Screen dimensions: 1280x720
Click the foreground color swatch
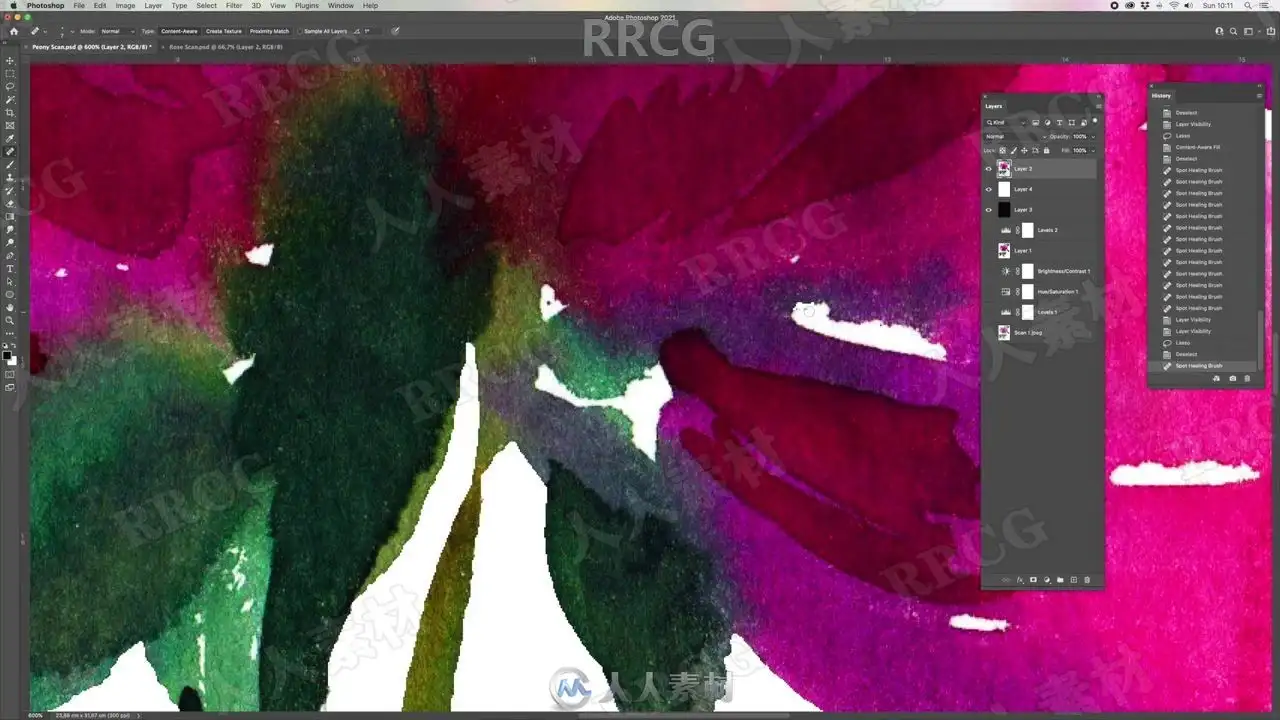[x=8, y=355]
